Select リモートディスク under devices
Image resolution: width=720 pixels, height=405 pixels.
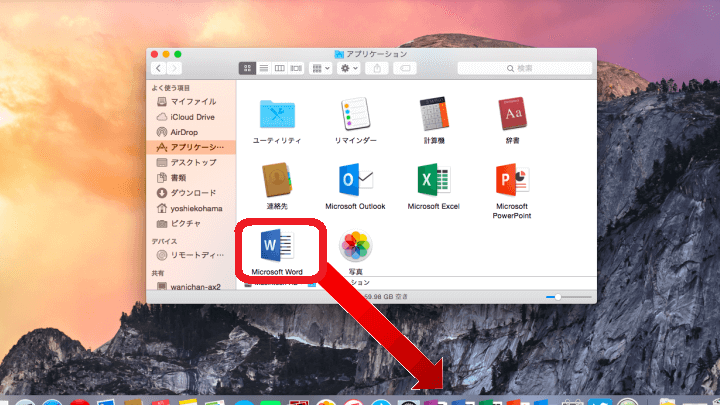(x=191, y=255)
